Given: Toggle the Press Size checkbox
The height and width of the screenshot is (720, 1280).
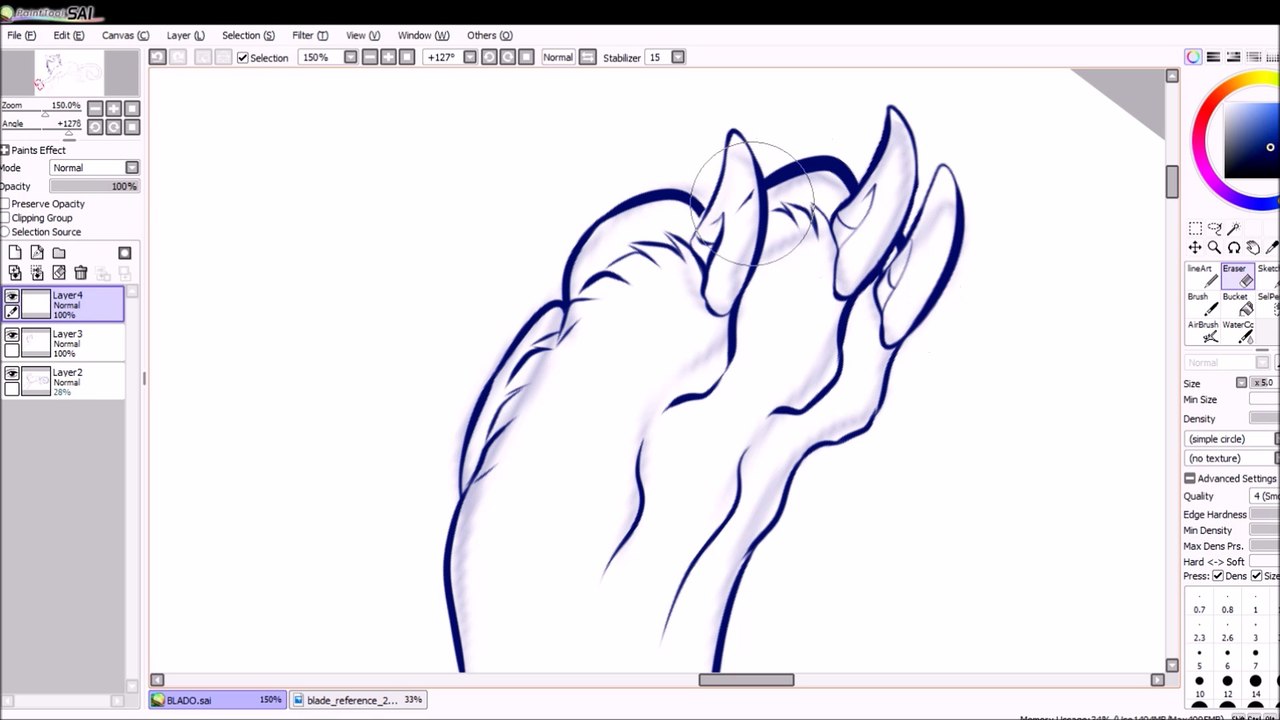Looking at the screenshot, I should [x=1257, y=576].
